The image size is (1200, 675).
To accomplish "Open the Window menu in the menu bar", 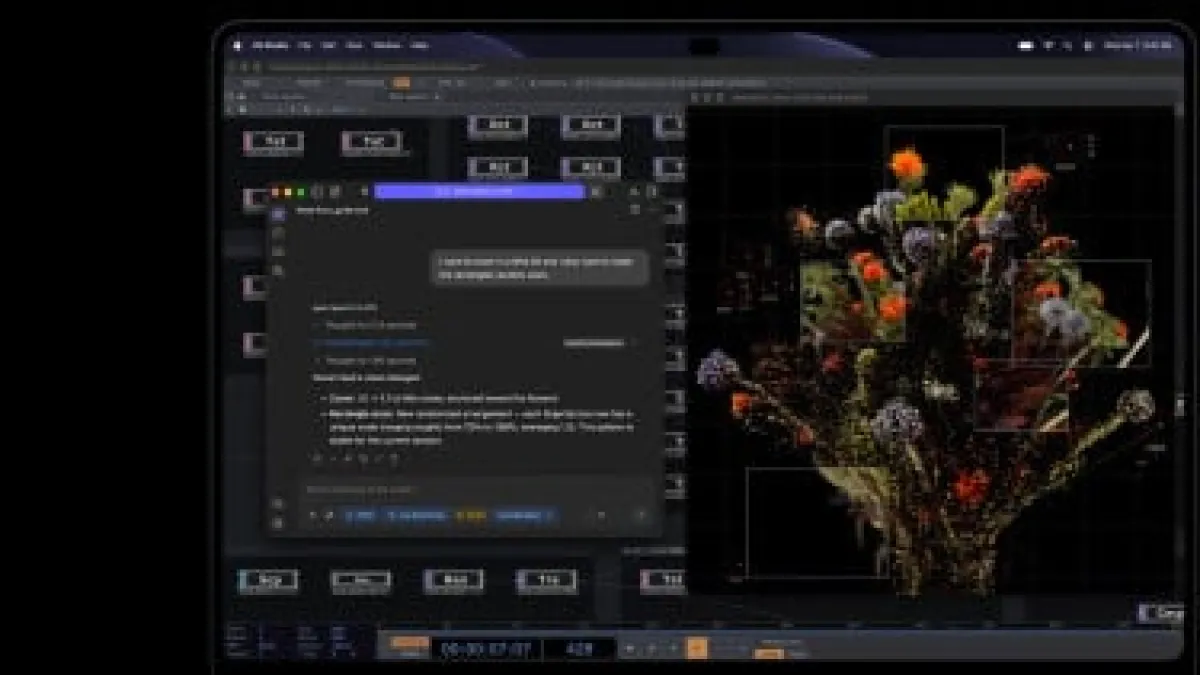I will point(385,45).
